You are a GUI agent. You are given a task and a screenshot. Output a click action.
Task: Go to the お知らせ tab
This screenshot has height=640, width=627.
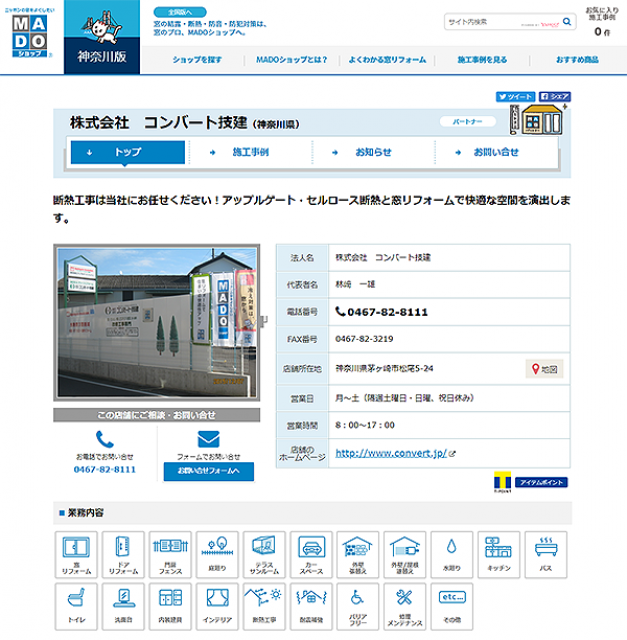pyautogui.click(x=373, y=152)
